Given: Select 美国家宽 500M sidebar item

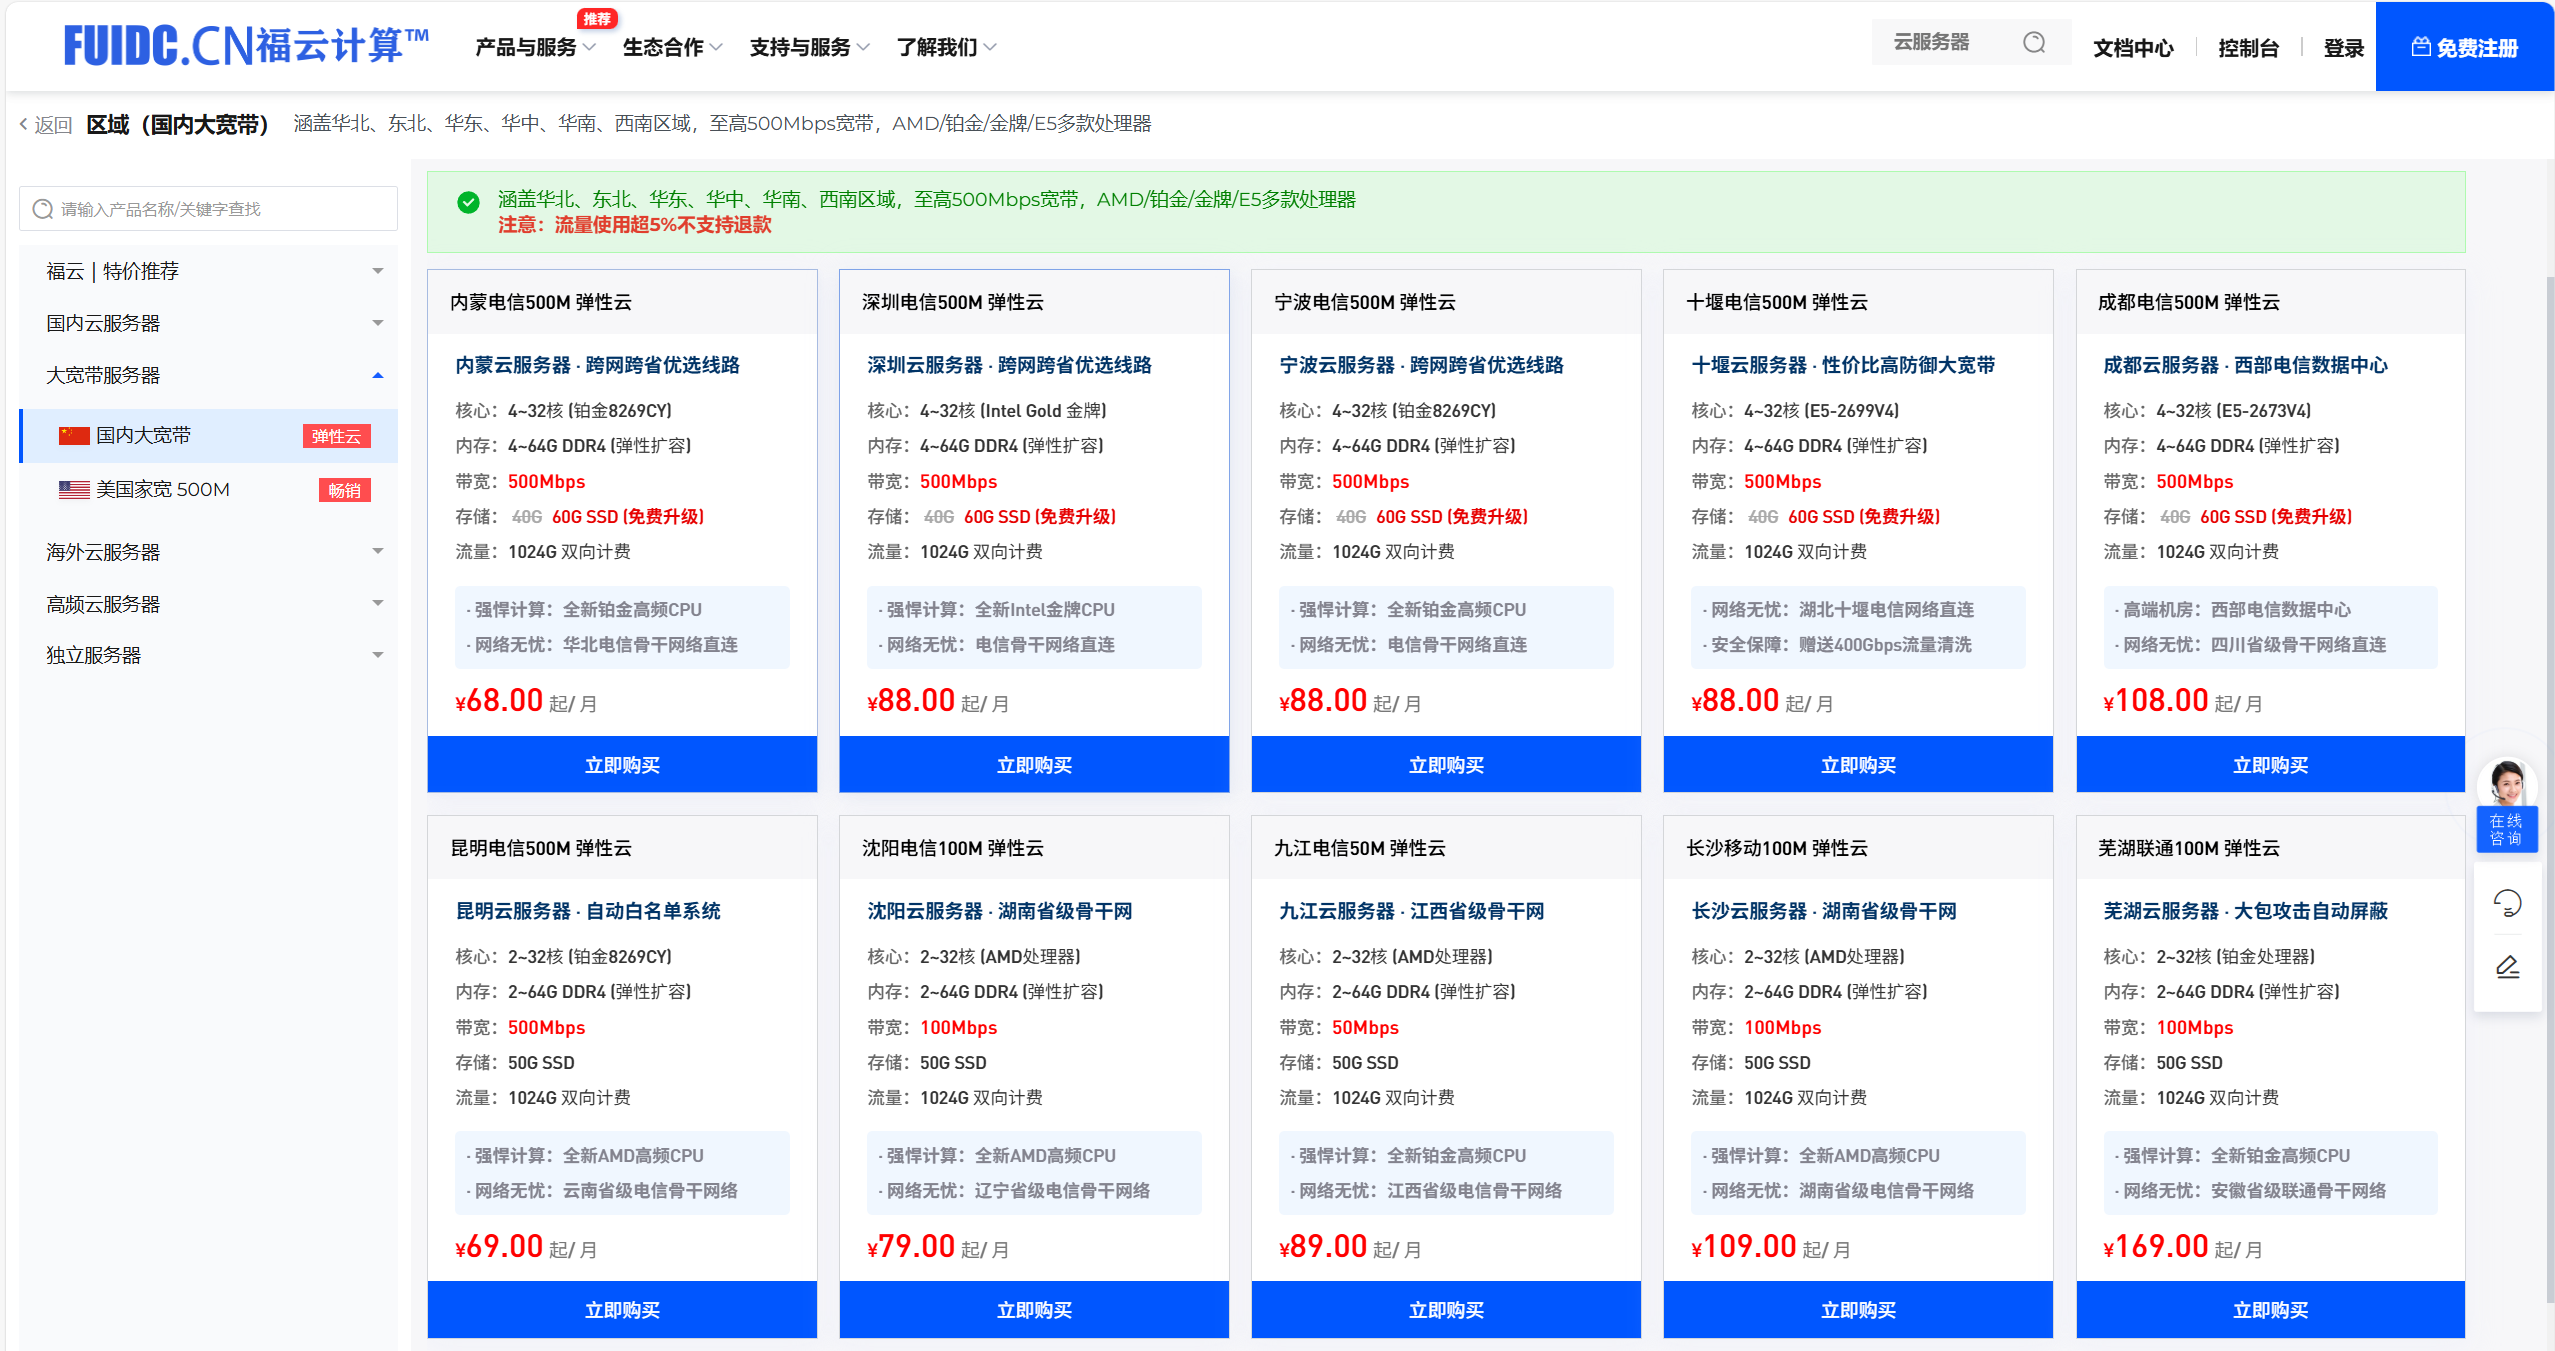Looking at the screenshot, I should pos(163,490).
